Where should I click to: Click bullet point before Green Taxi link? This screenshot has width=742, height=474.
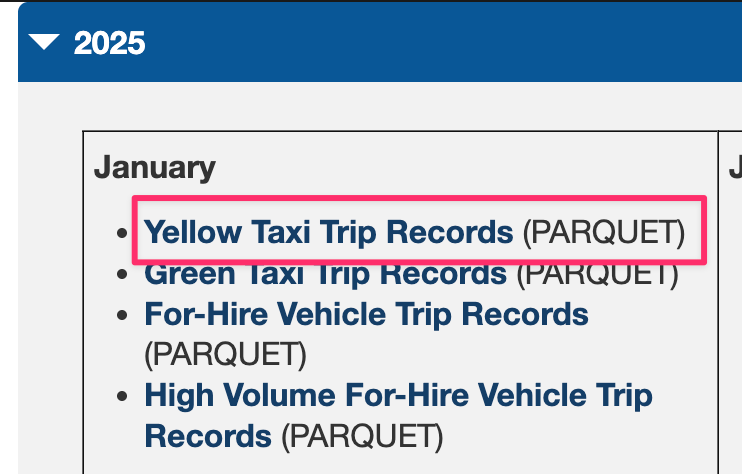(x=123, y=274)
